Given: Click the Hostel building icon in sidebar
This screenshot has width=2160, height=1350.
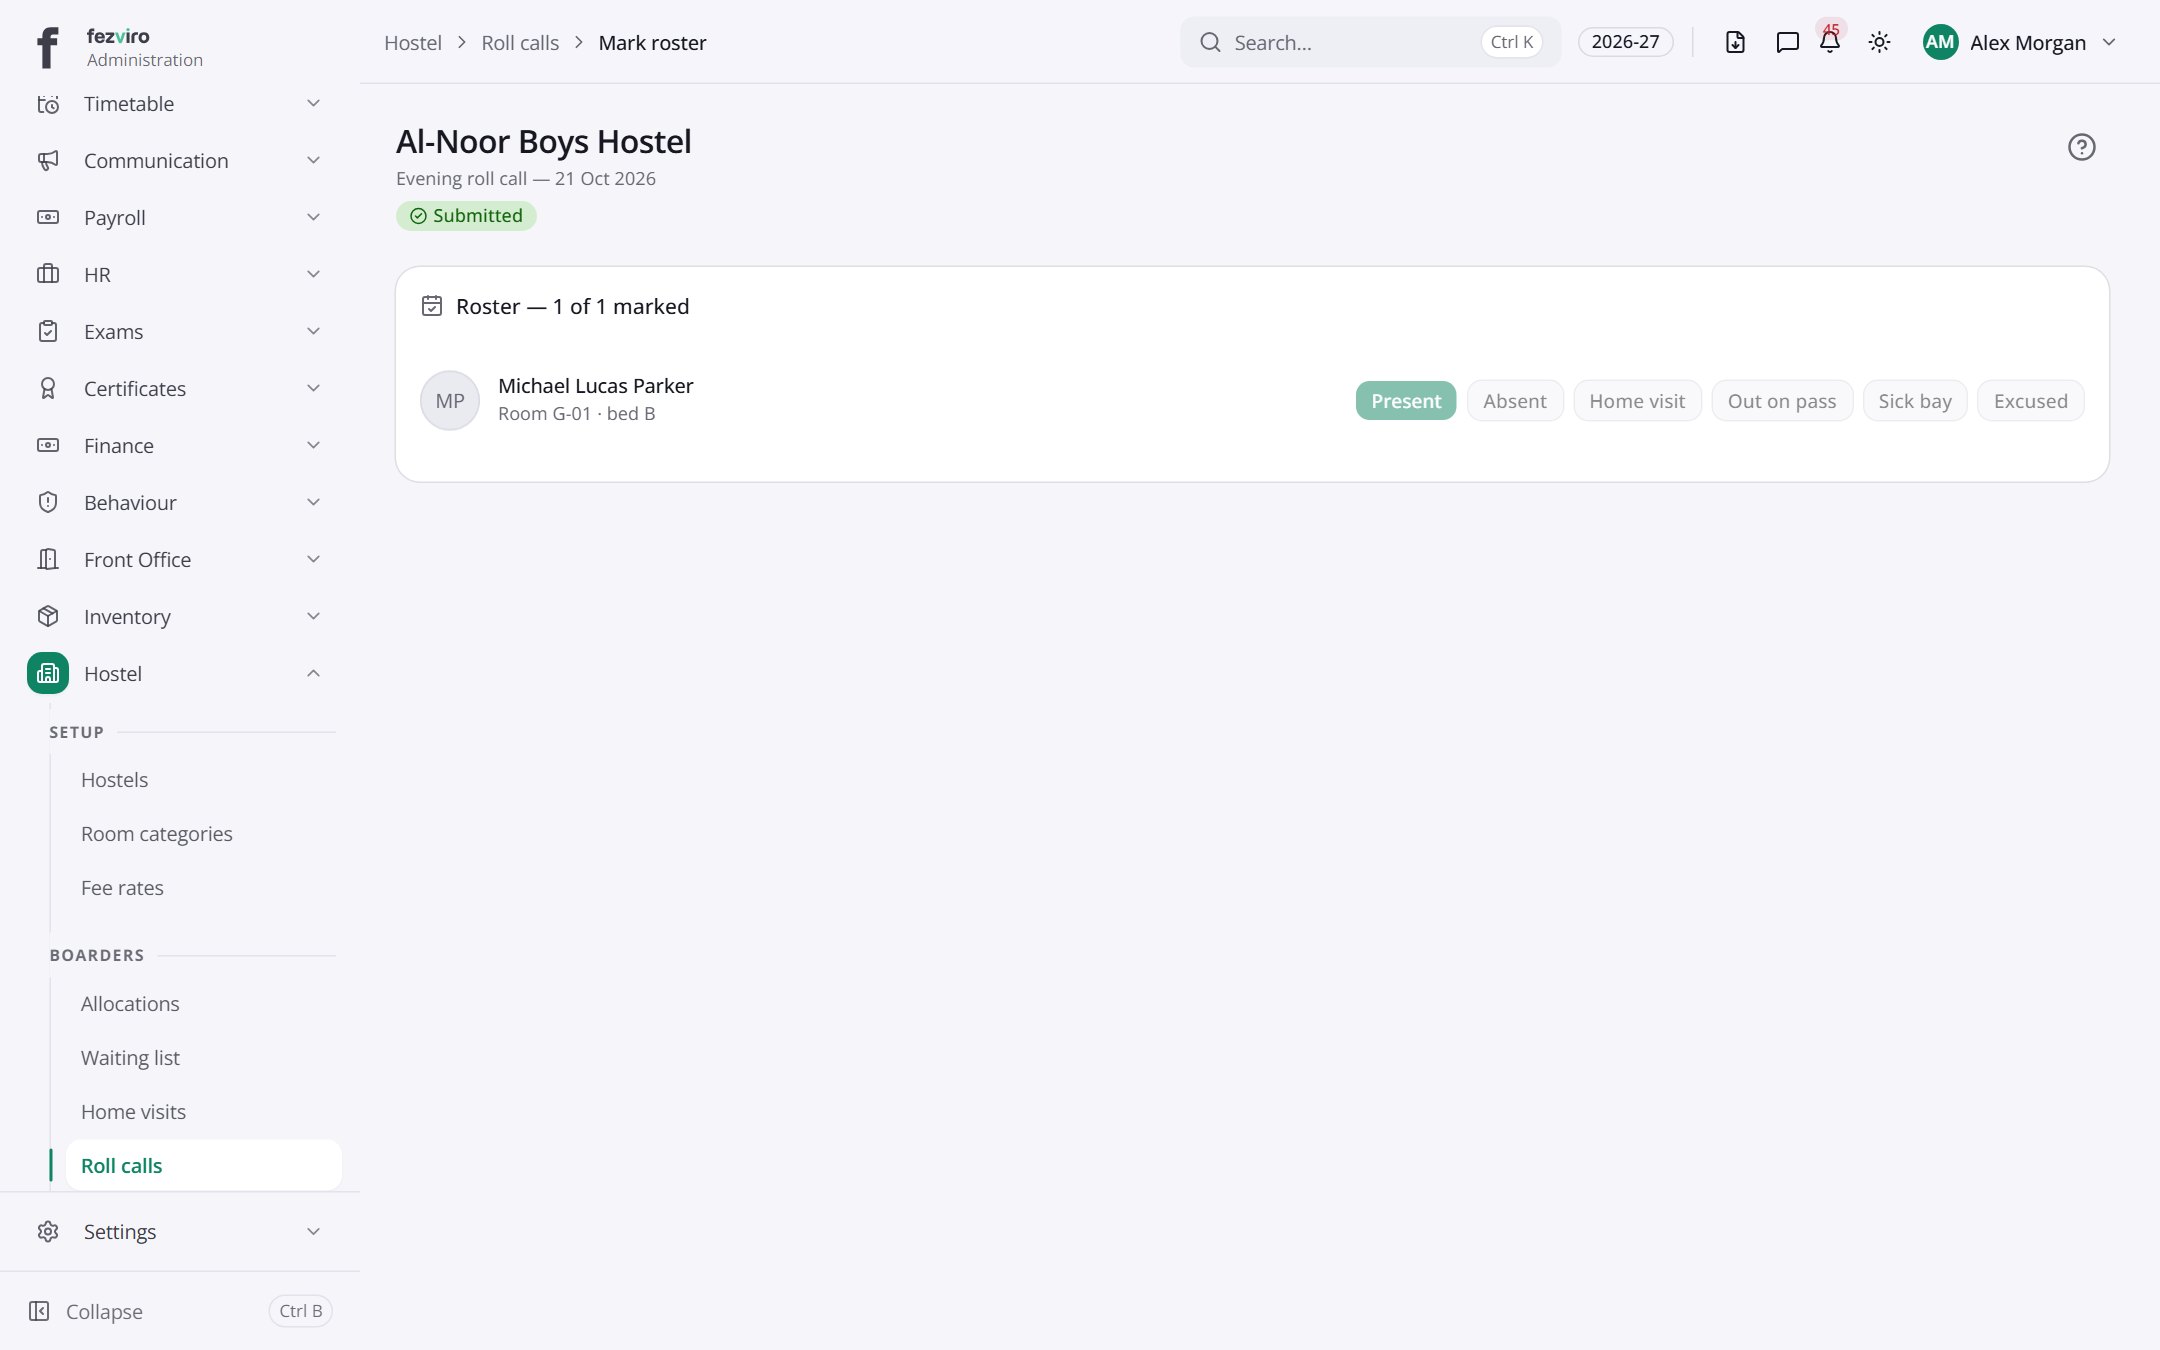Looking at the screenshot, I should tap(48, 673).
